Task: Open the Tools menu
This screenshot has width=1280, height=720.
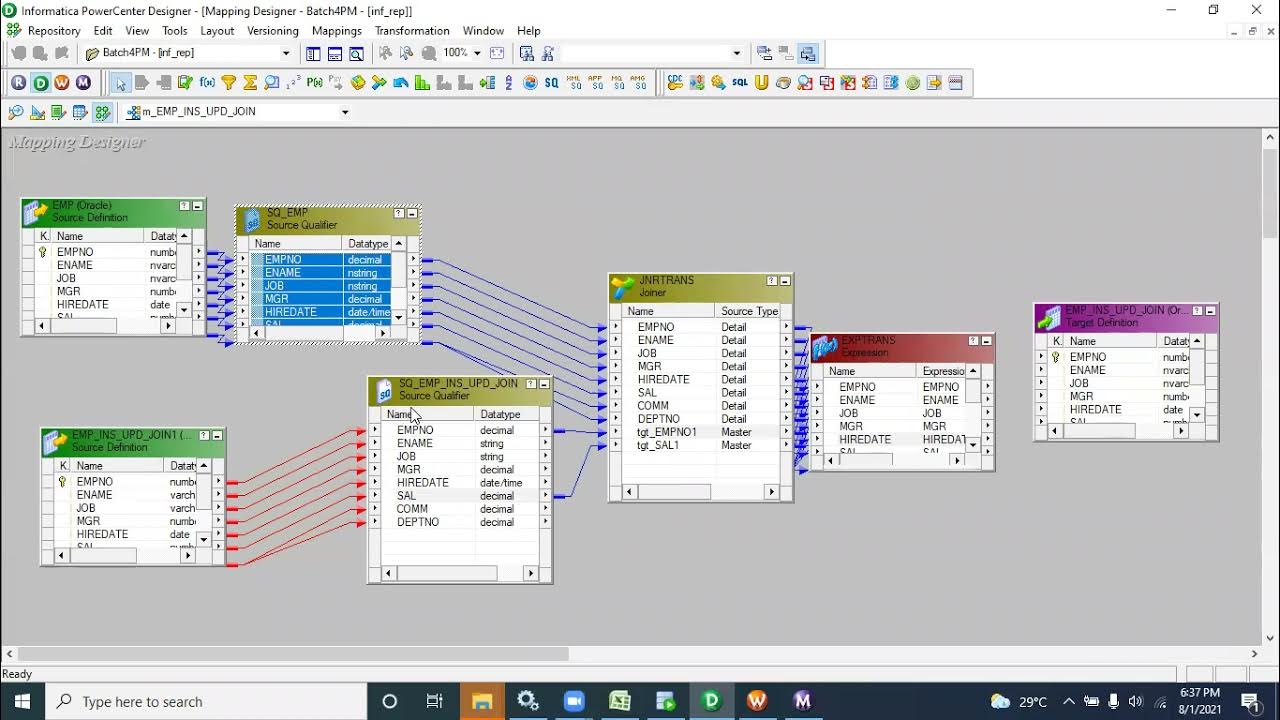Action: pyautogui.click(x=175, y=31)
